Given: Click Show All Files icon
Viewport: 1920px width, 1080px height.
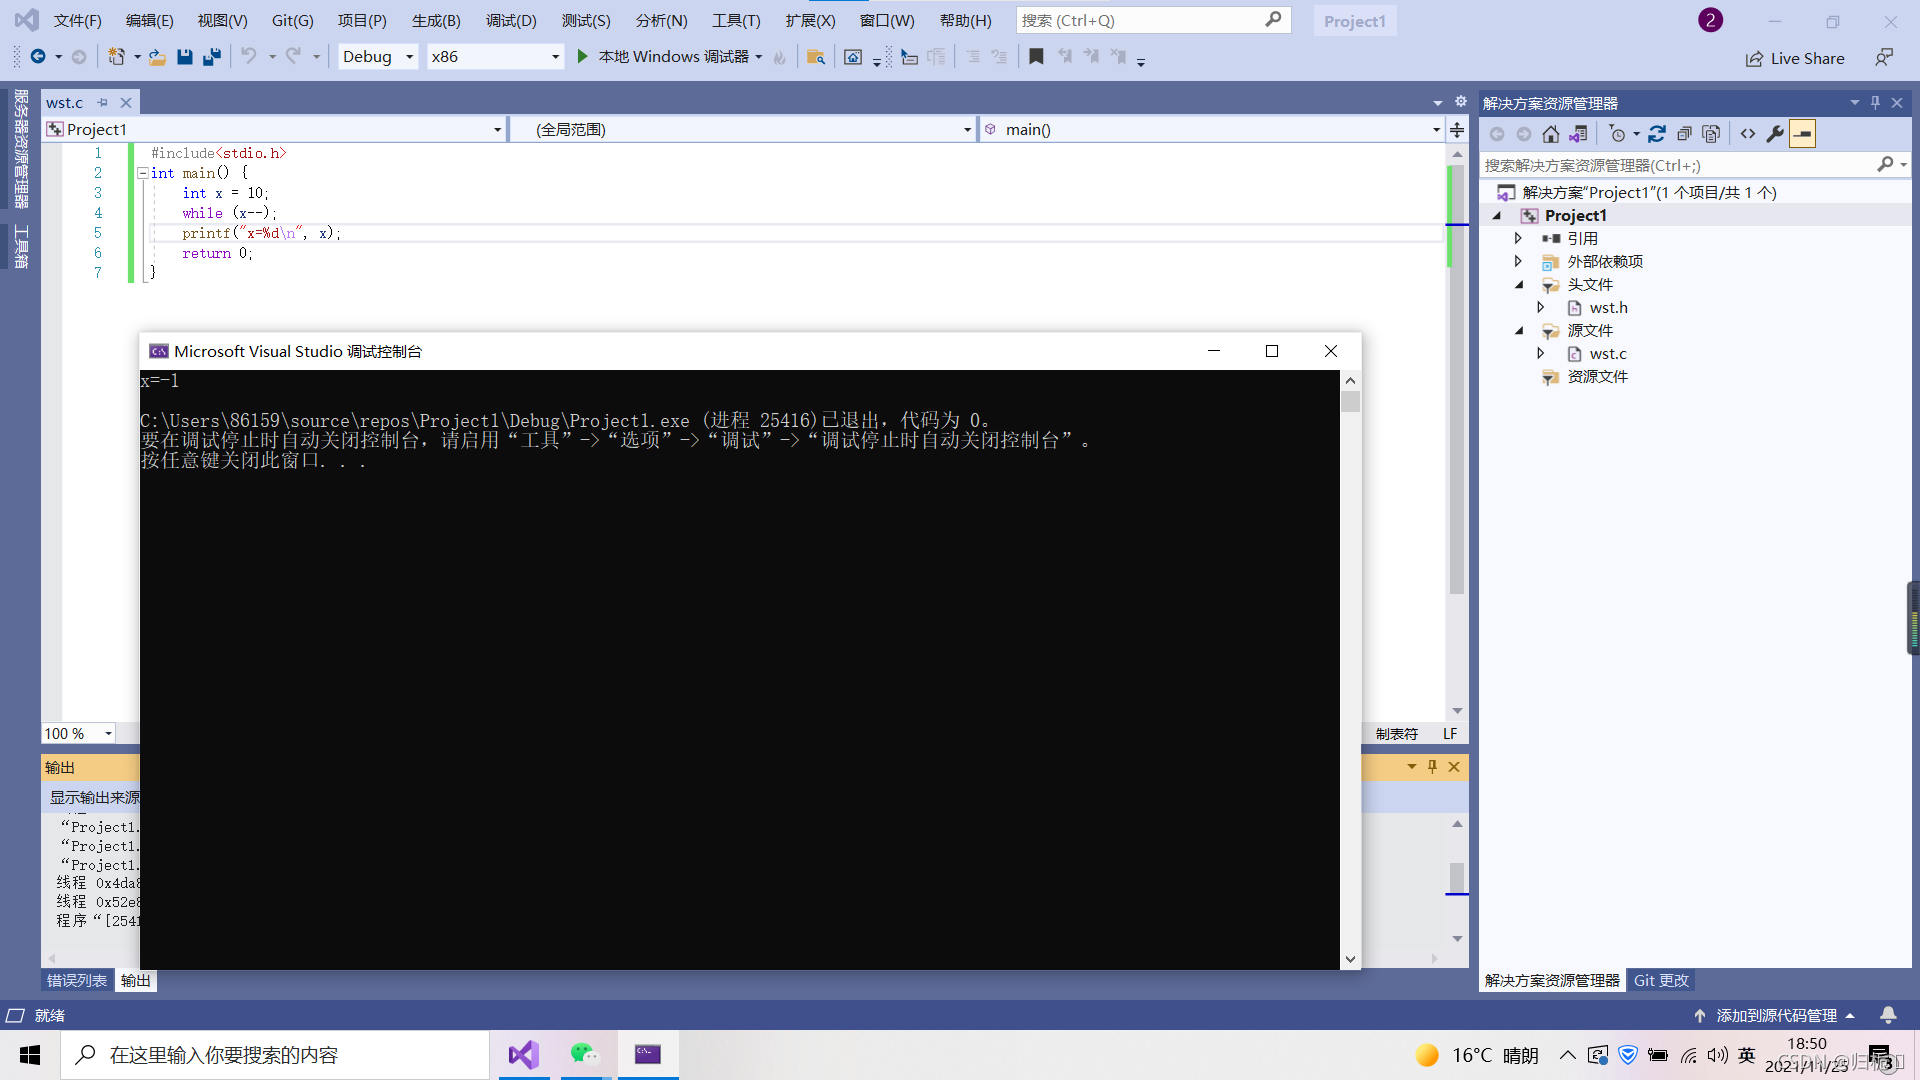Looking at the screenshot, I should (x=1711, y=134).
